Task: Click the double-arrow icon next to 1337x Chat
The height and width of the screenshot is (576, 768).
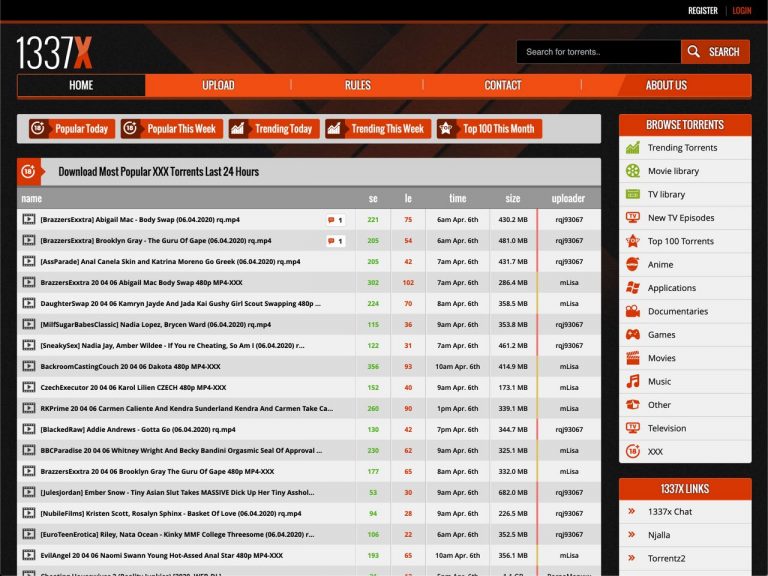Action: pos(632,511)
